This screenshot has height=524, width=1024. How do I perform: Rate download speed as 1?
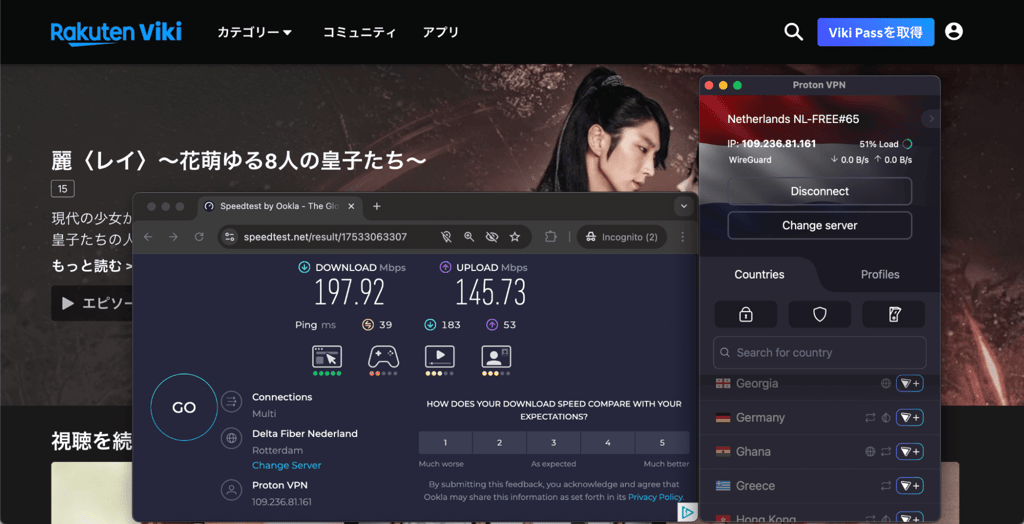[x=445, y=442]
